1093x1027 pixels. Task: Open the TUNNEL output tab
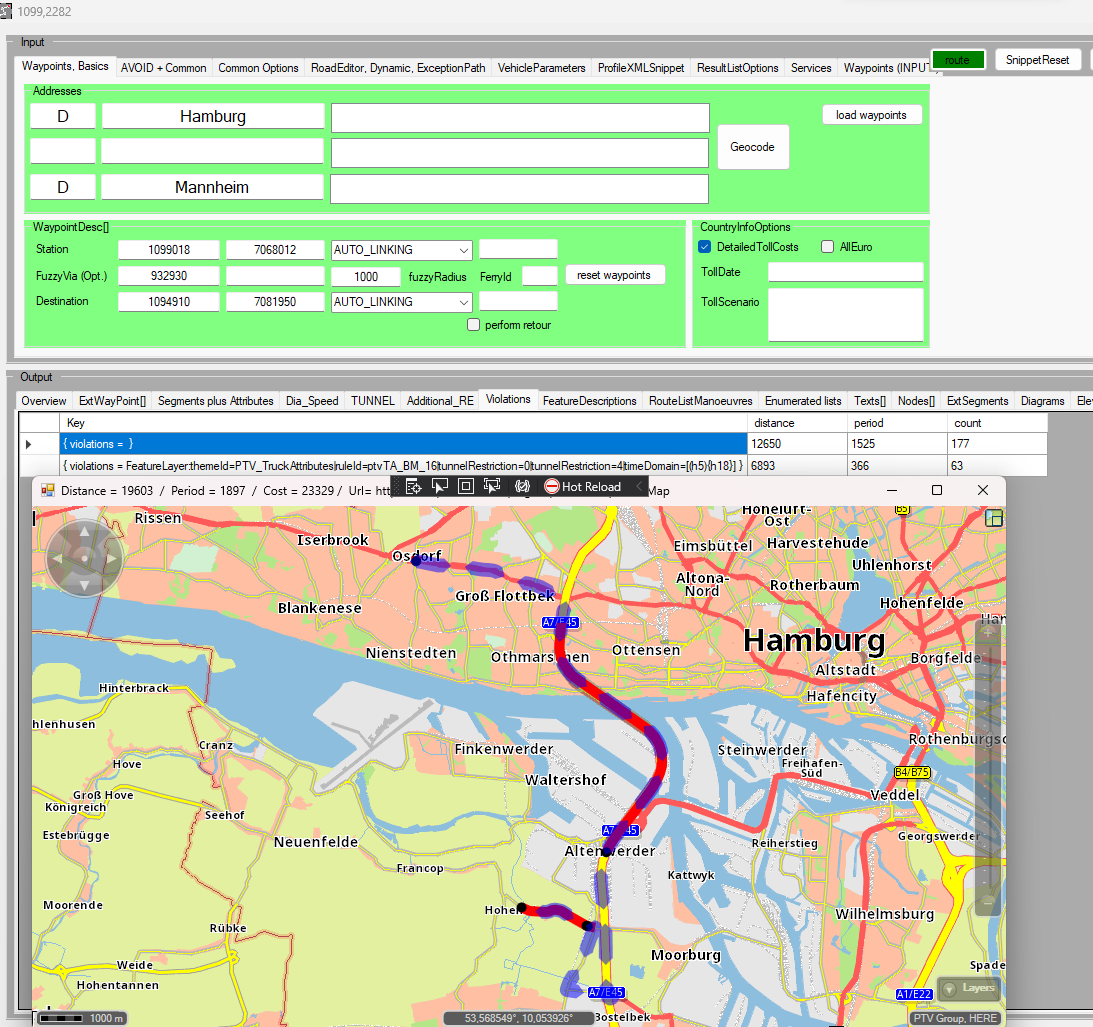tap(372, 401)
